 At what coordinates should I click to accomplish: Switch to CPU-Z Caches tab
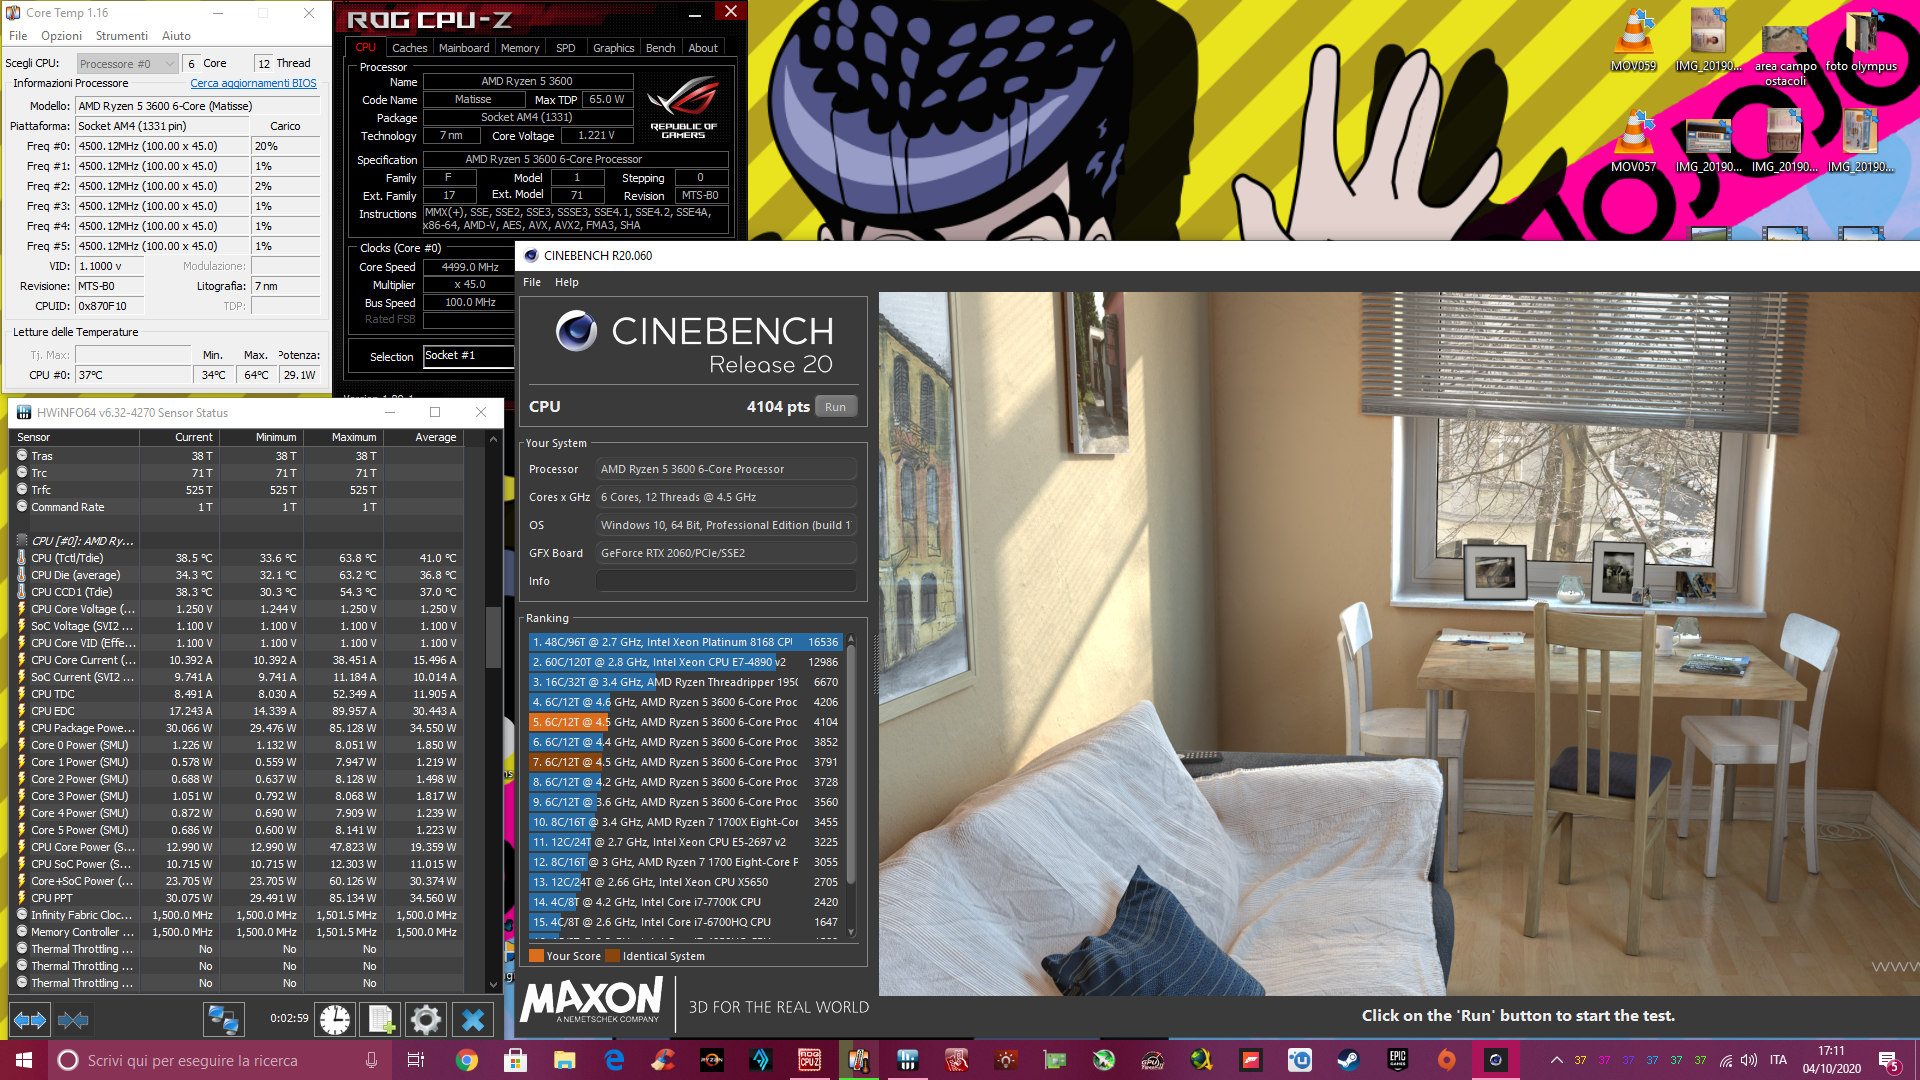pyautogui.click(x=409, y=48)
